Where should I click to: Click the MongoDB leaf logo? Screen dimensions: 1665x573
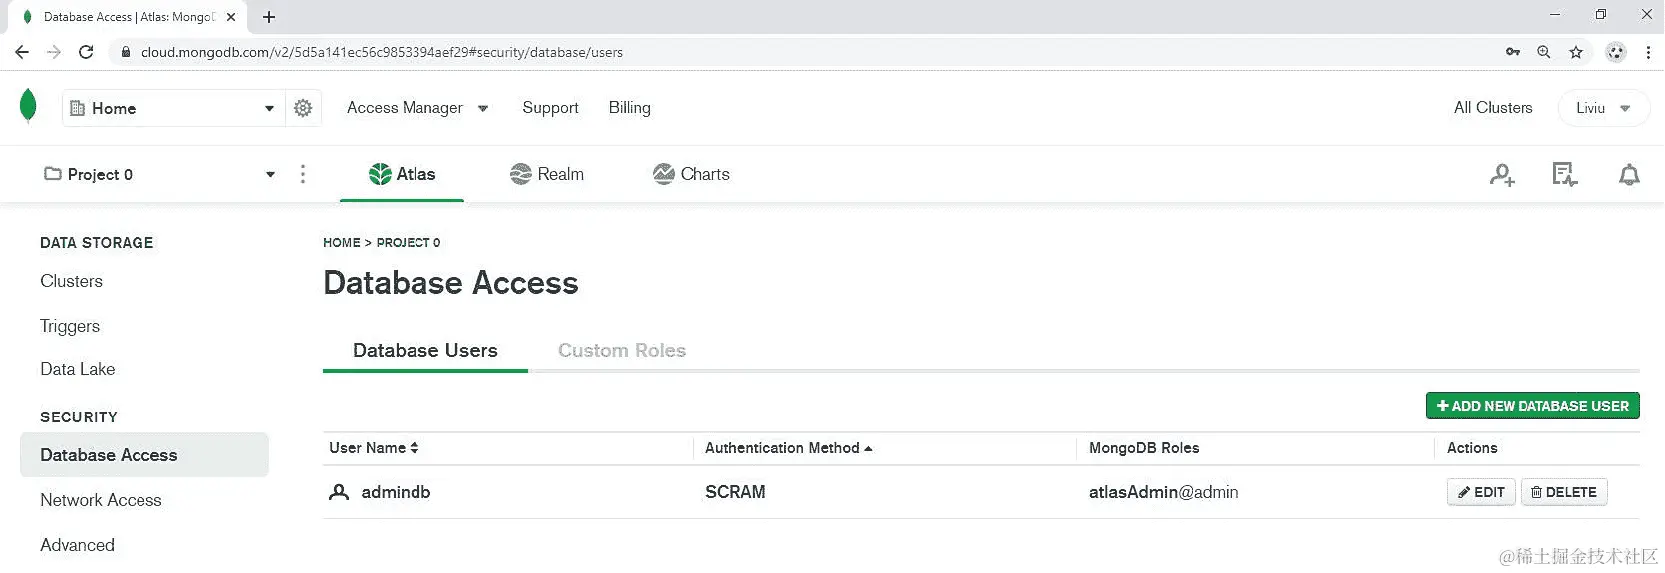[28, 105]
